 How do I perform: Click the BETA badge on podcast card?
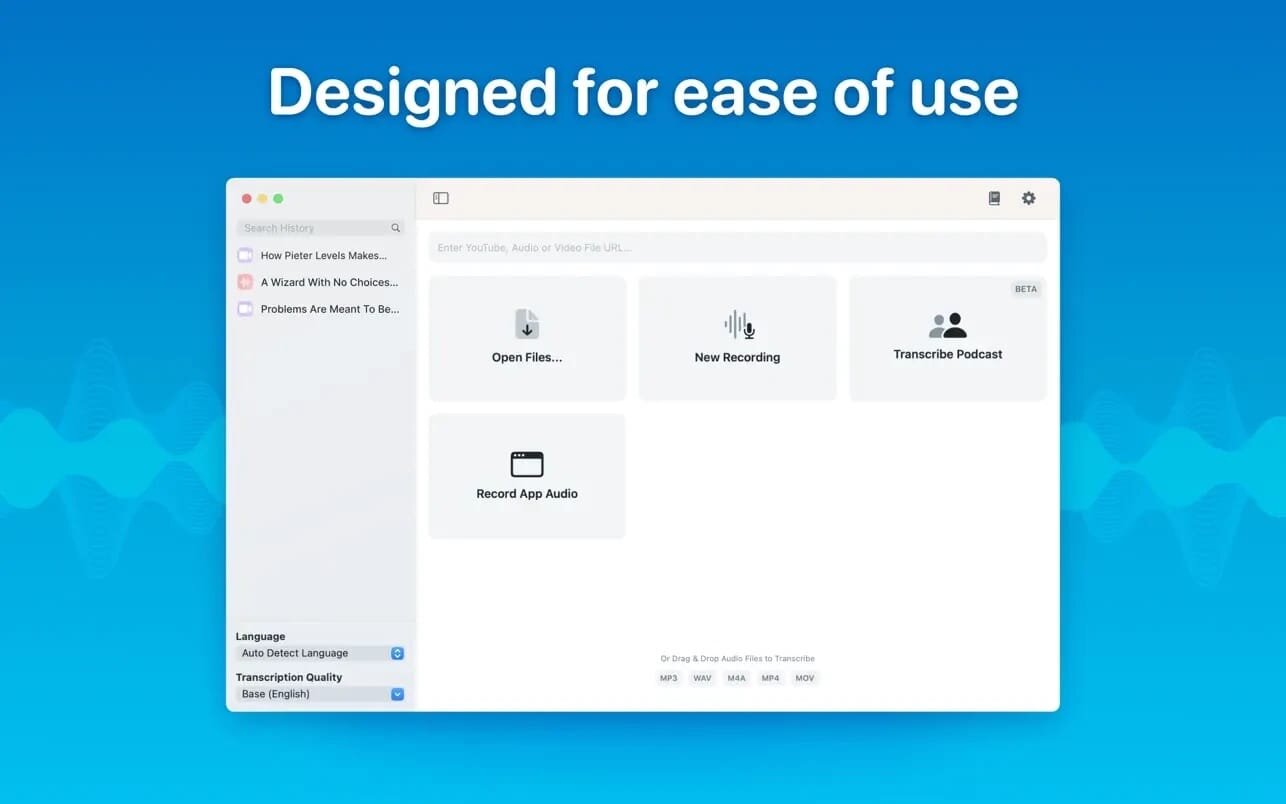click(1026, 289)
